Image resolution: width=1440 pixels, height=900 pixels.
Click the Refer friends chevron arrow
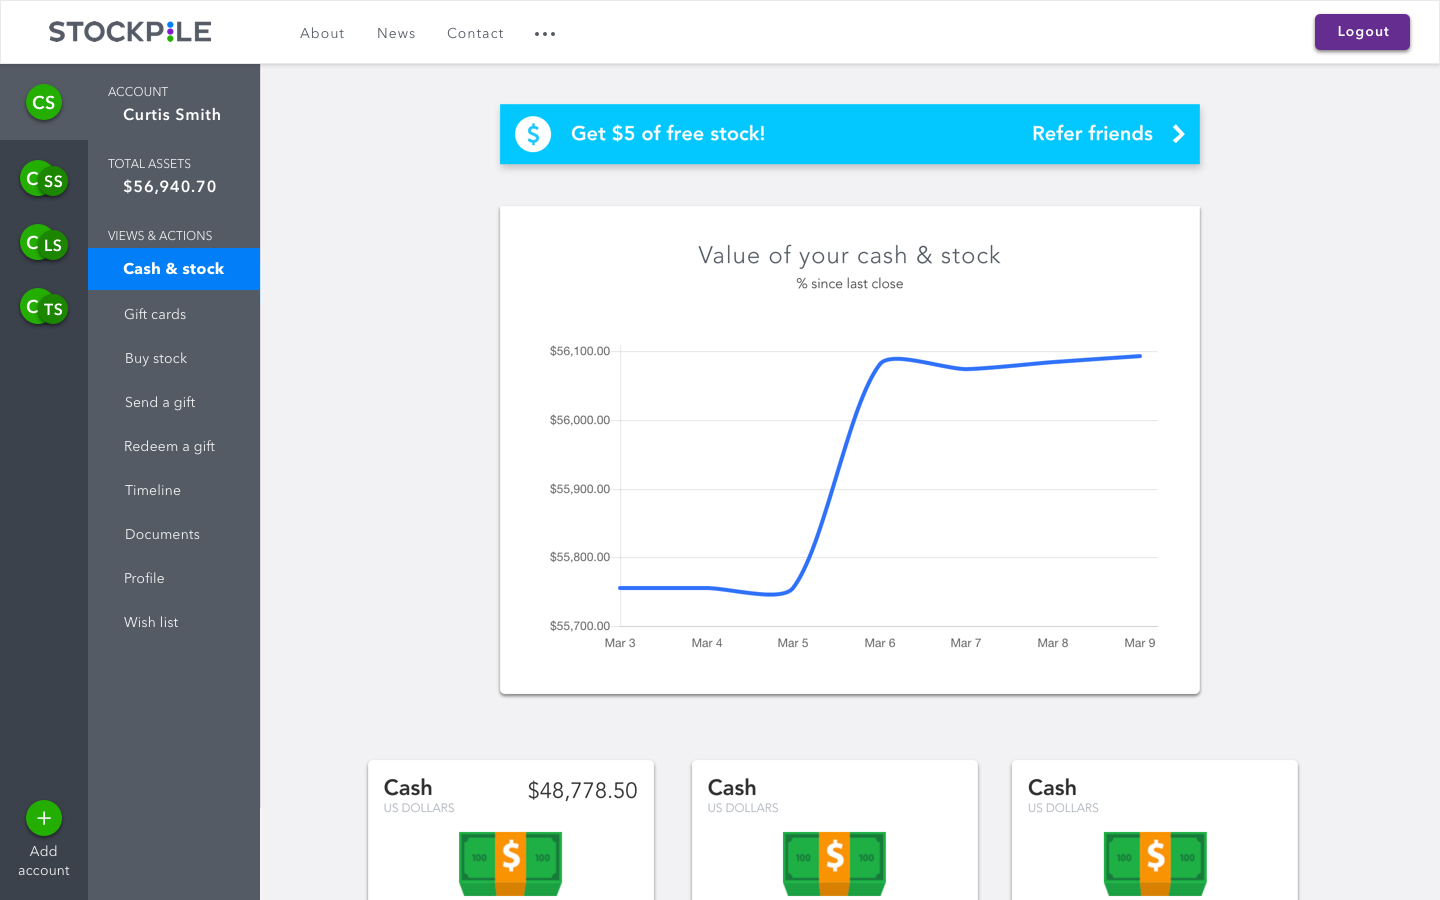point(1178,134)
